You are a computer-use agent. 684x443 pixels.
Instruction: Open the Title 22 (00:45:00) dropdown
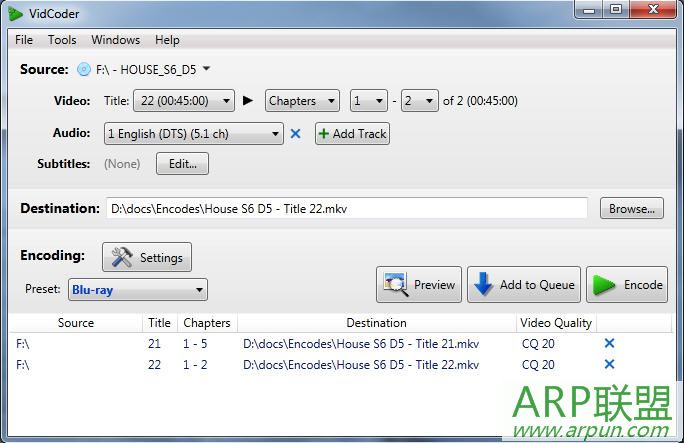184,101
